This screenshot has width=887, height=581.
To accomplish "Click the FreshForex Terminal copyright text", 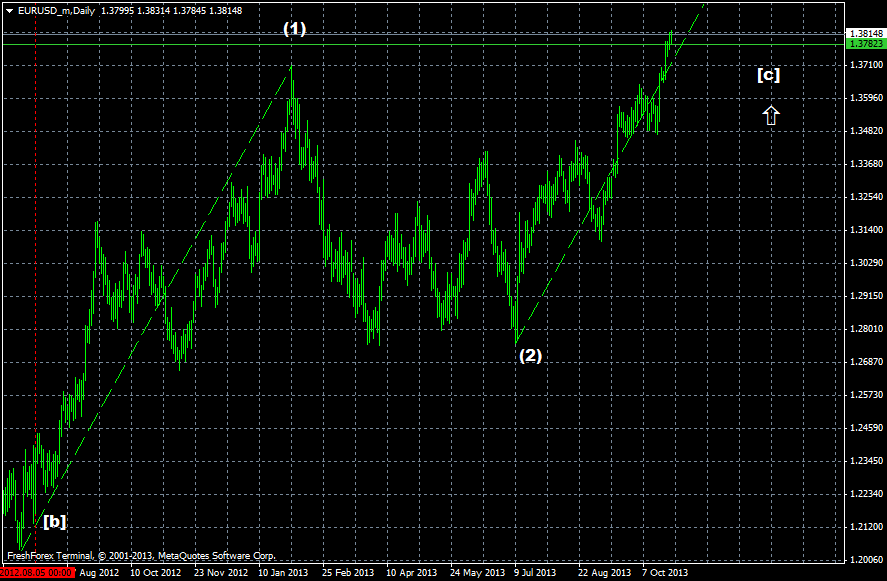I will coord(140,555).
